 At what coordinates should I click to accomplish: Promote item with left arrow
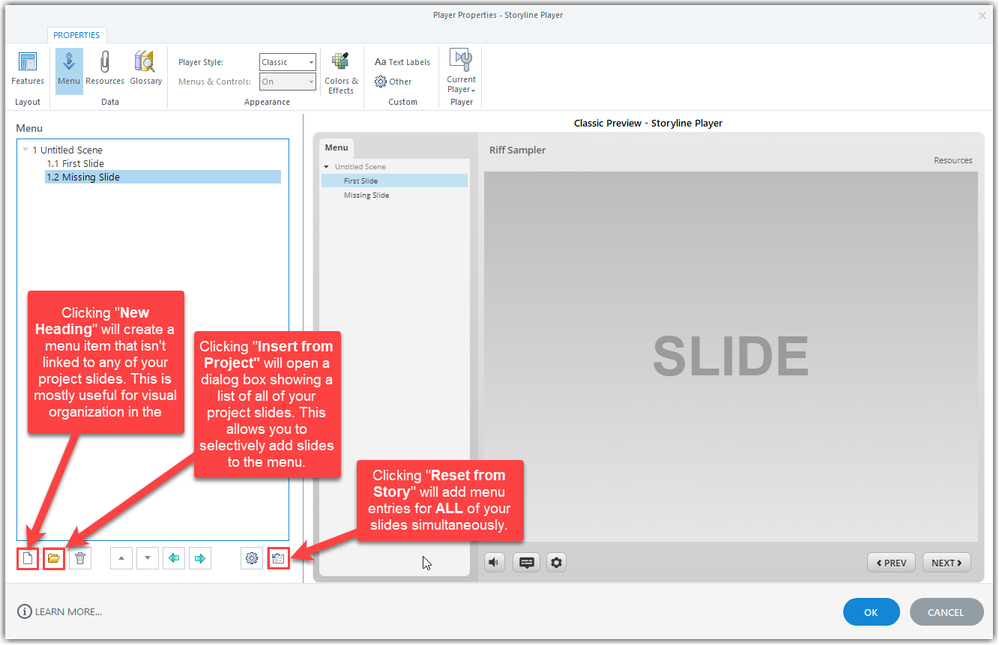(174, 559)
